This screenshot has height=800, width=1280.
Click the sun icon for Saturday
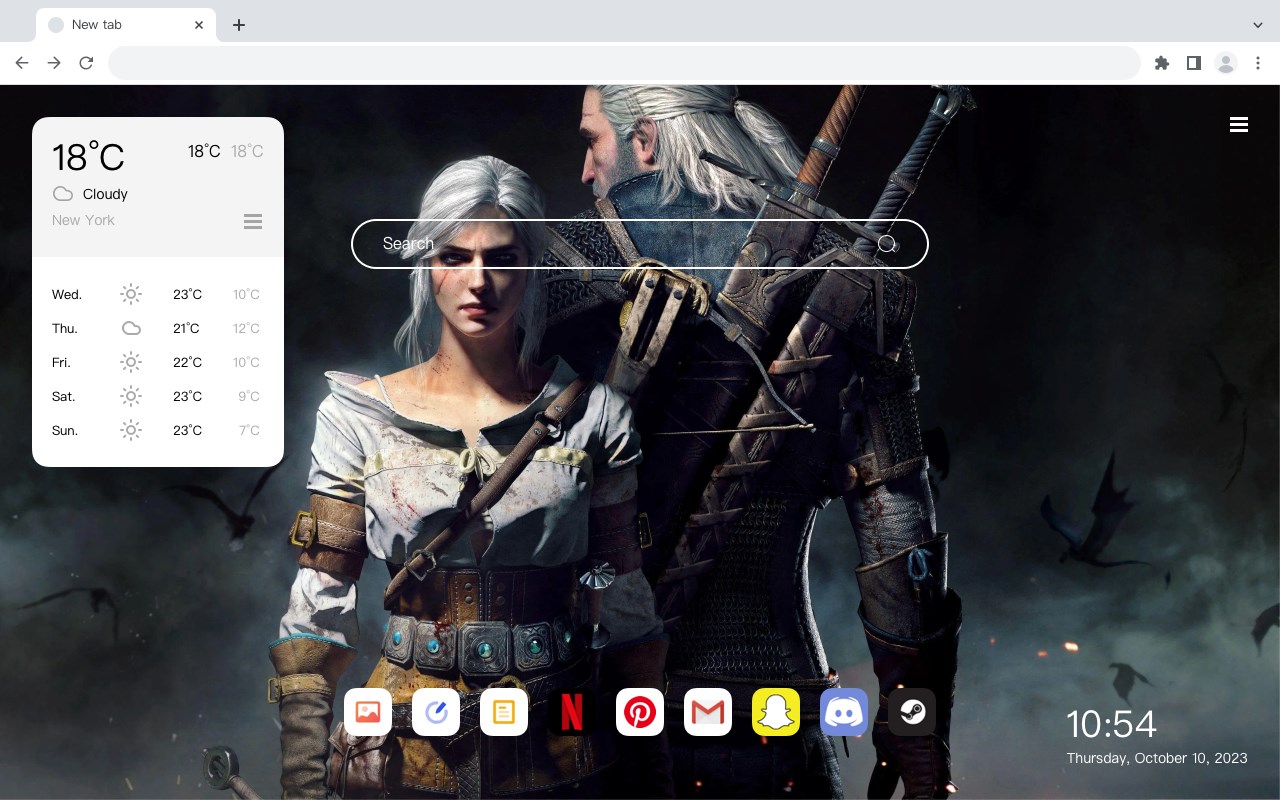[131, 396]
